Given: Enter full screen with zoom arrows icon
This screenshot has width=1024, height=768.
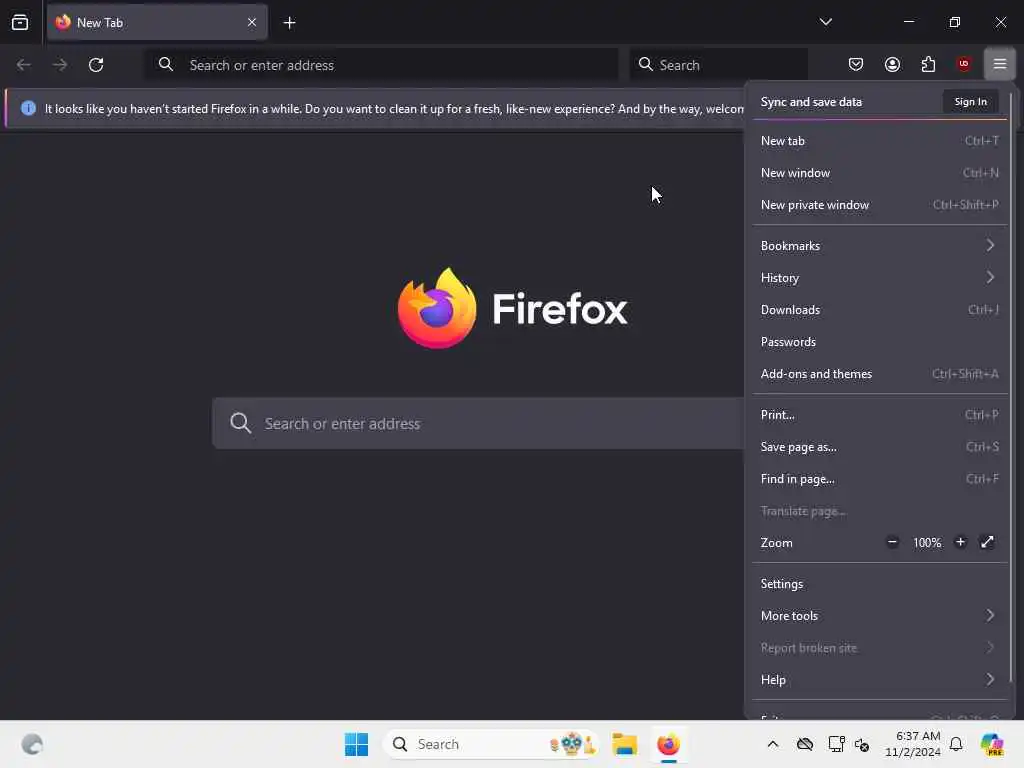Looking at the screenshot, I should (987, 542).
